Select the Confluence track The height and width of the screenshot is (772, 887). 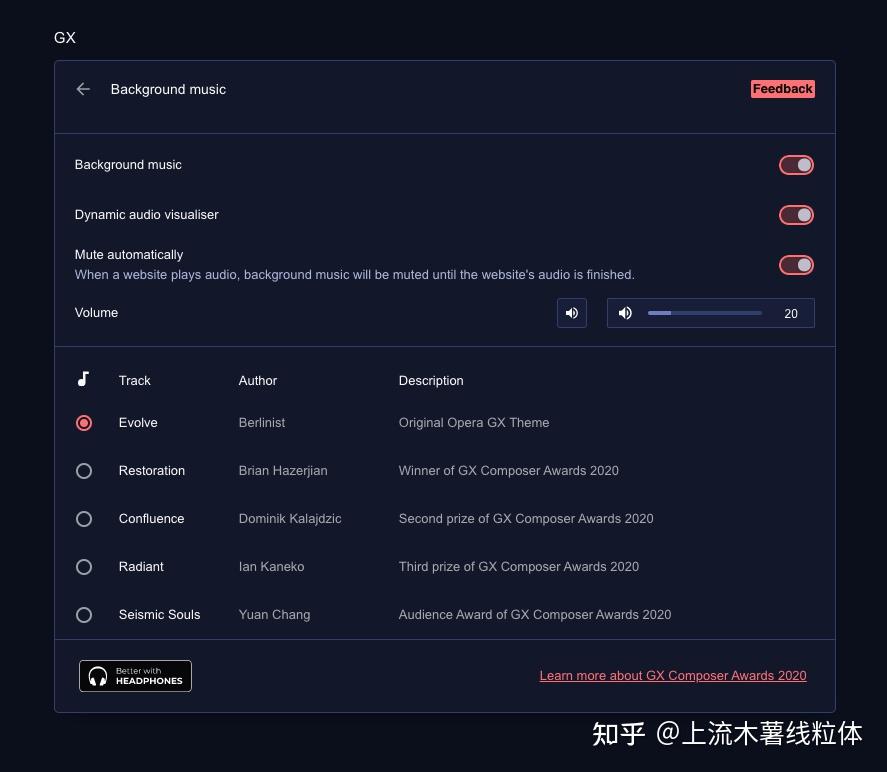point(84,518)
